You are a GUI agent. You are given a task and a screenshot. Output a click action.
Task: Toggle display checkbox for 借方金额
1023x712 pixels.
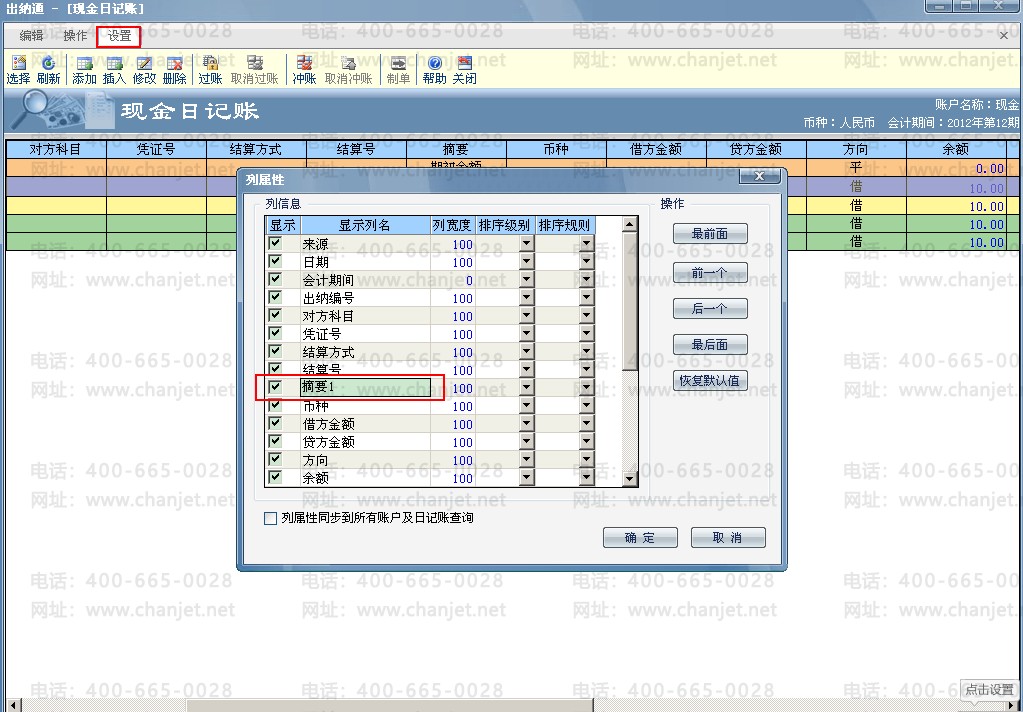[275, 423]
